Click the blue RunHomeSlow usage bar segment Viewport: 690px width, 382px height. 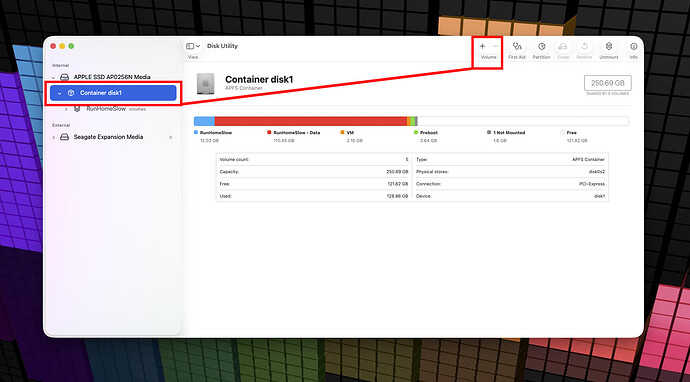(x=204, y=121)
